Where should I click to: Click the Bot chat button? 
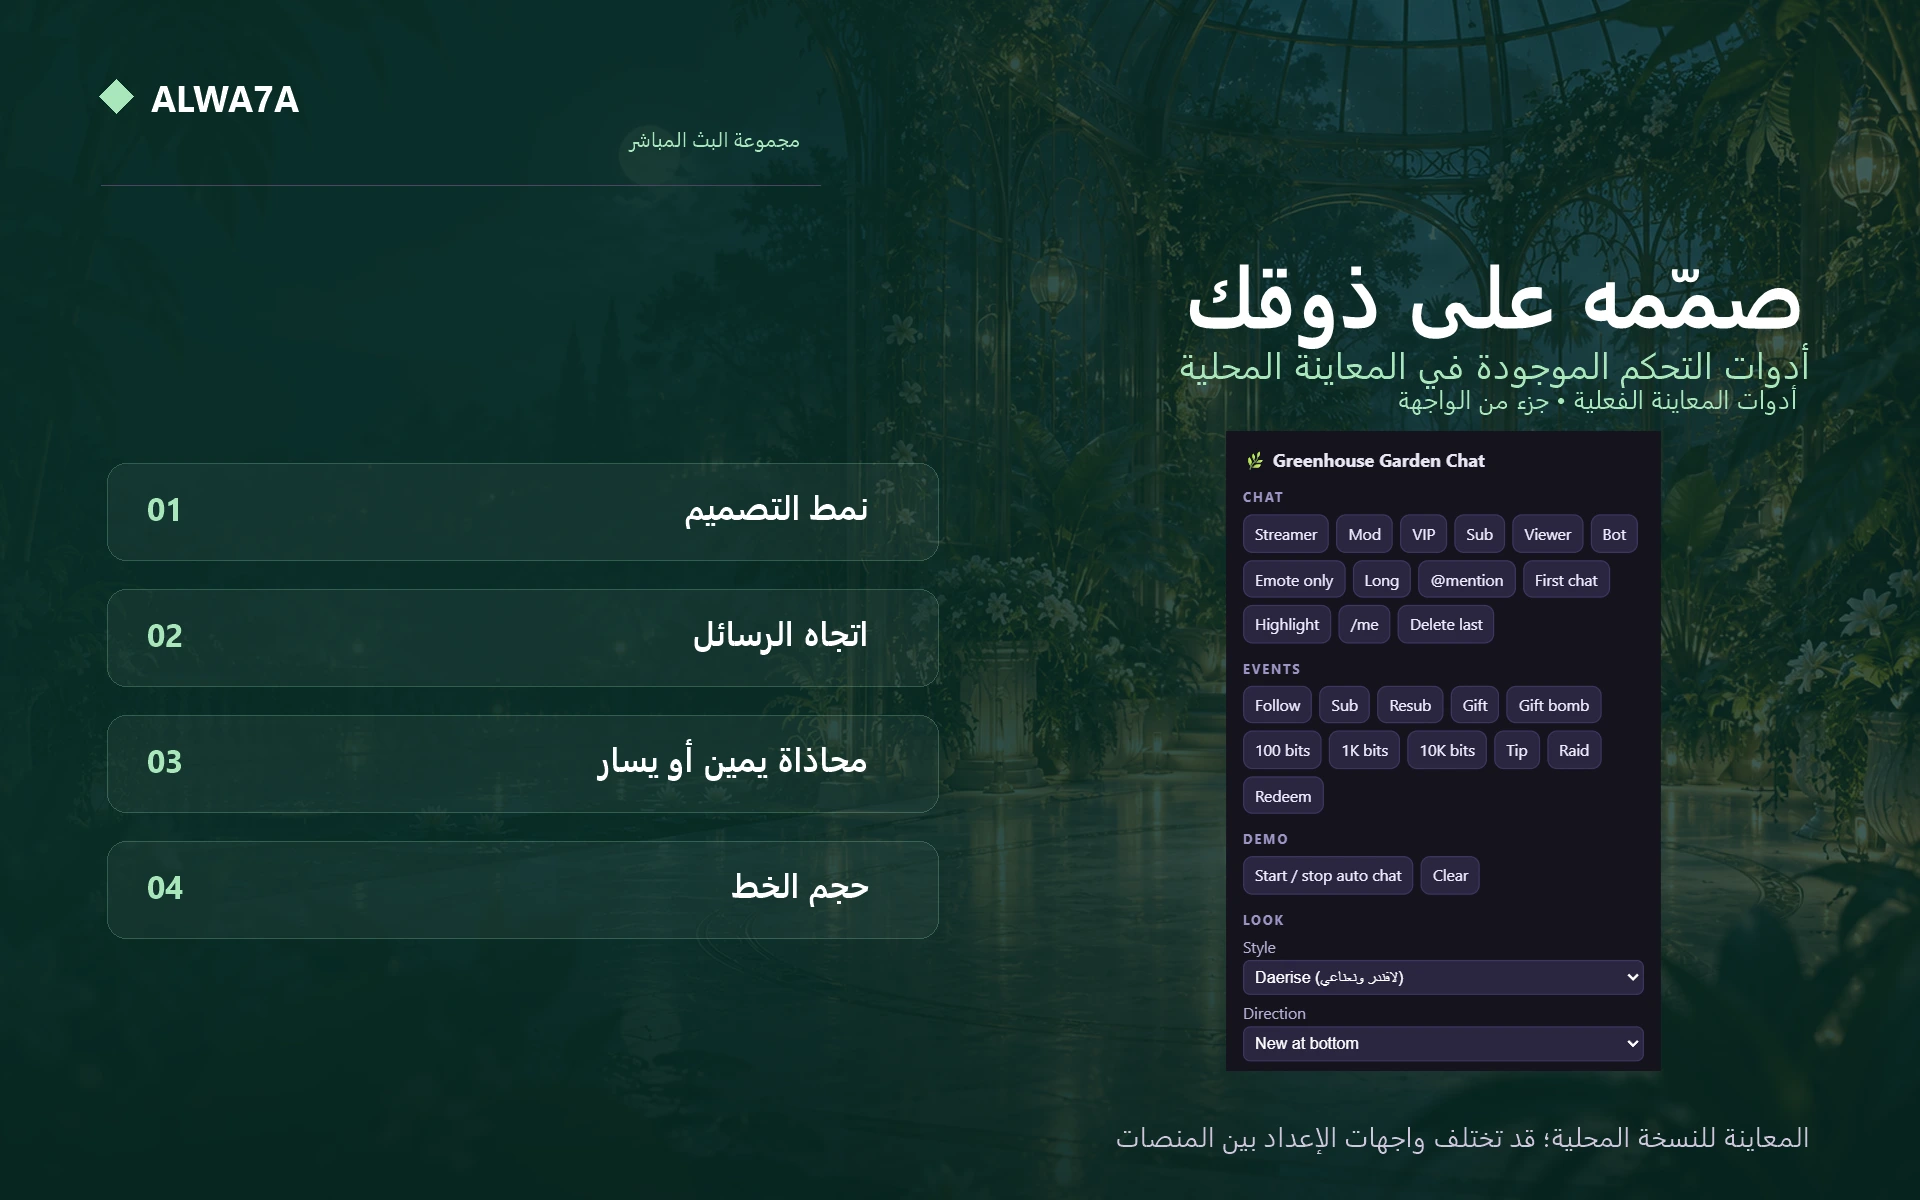[1614, 534]
